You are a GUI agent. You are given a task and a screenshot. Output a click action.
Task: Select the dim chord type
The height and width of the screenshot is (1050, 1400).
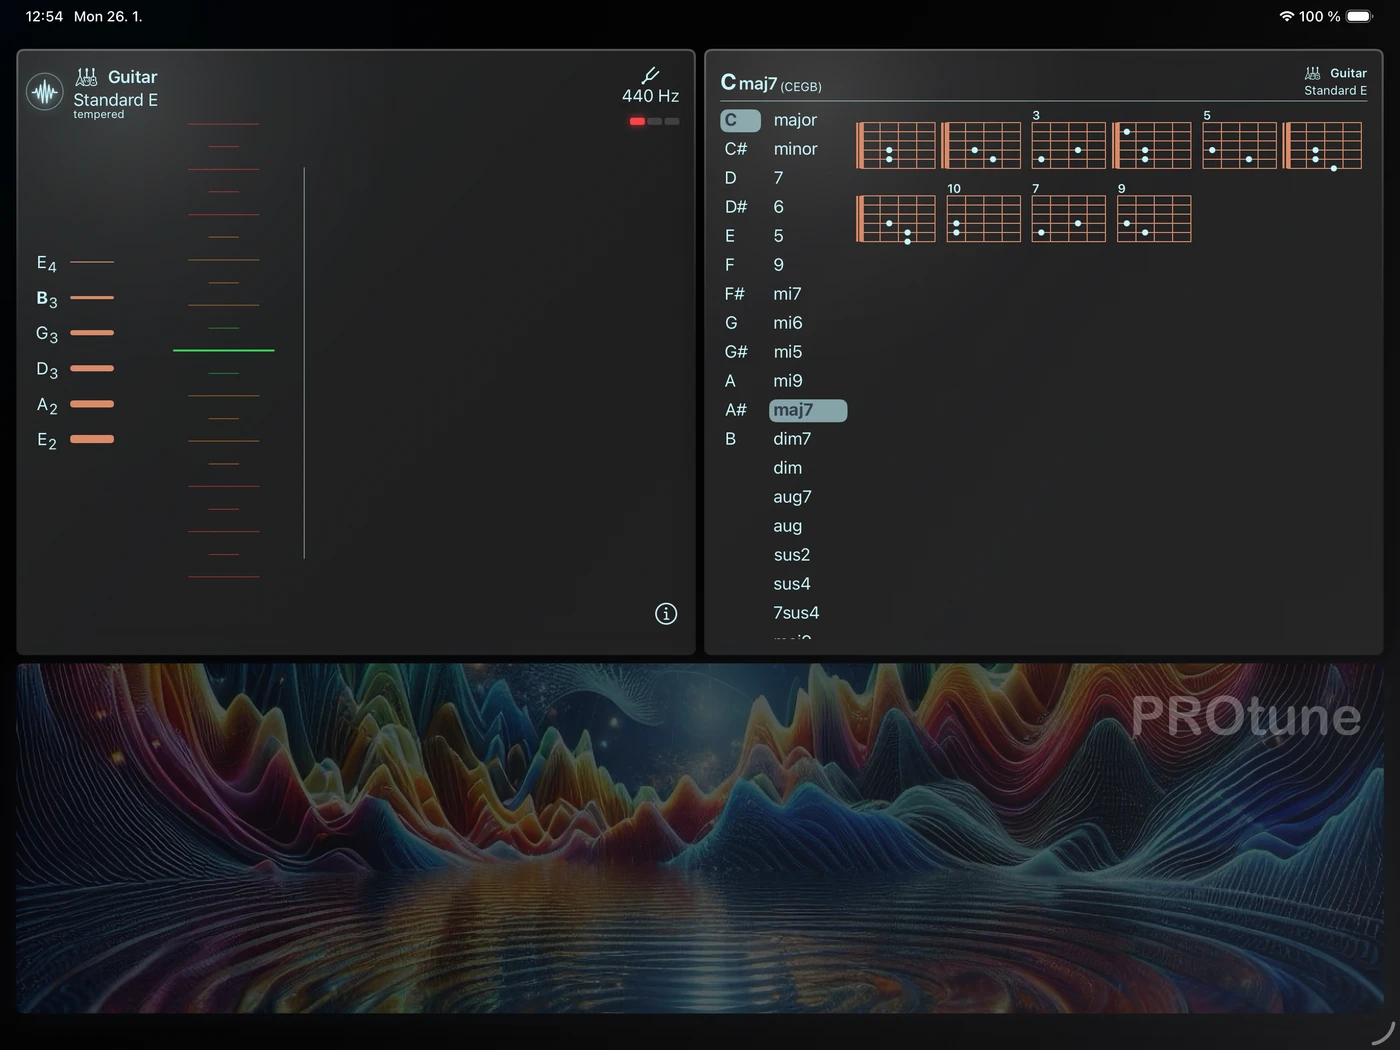click(788, 468)
